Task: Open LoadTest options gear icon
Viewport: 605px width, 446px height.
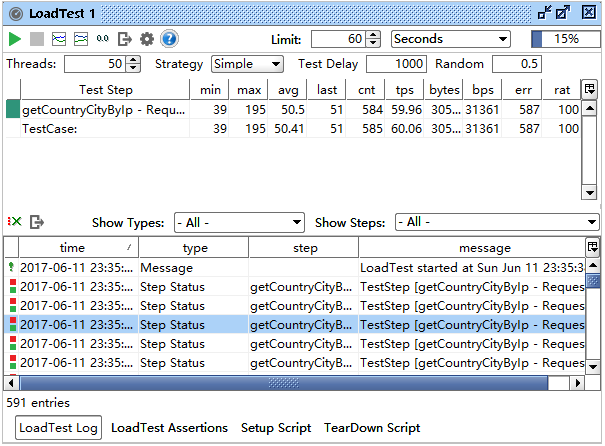Action: [x=147, y=39]
